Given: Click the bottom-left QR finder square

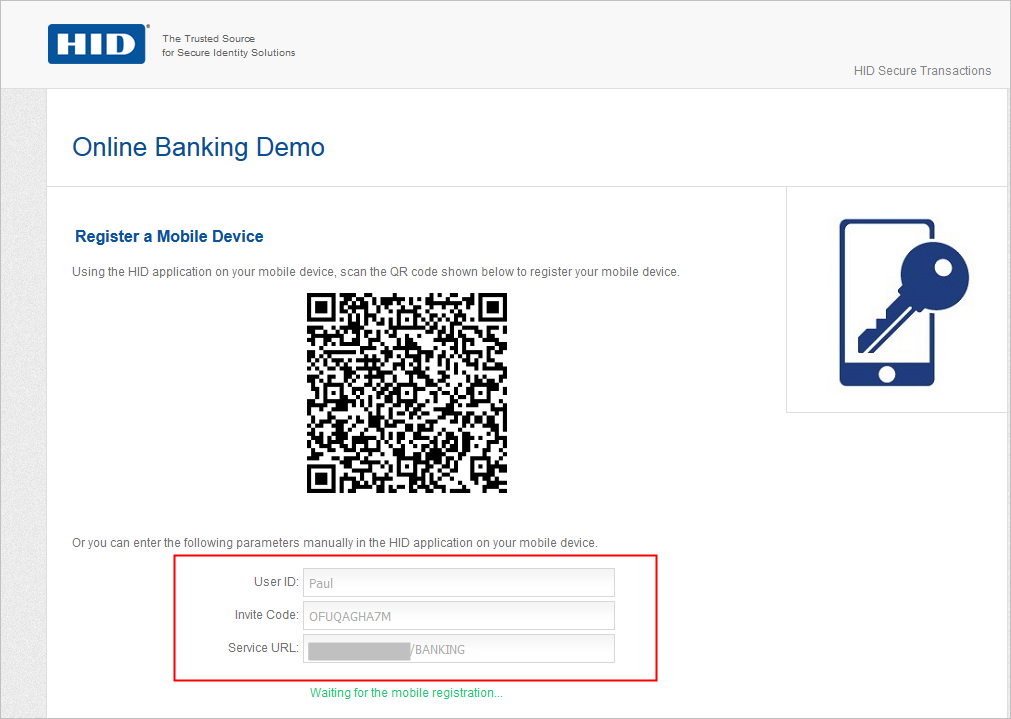Looking at the screenshot, I should pyautogui.click(x=321, y=478).
